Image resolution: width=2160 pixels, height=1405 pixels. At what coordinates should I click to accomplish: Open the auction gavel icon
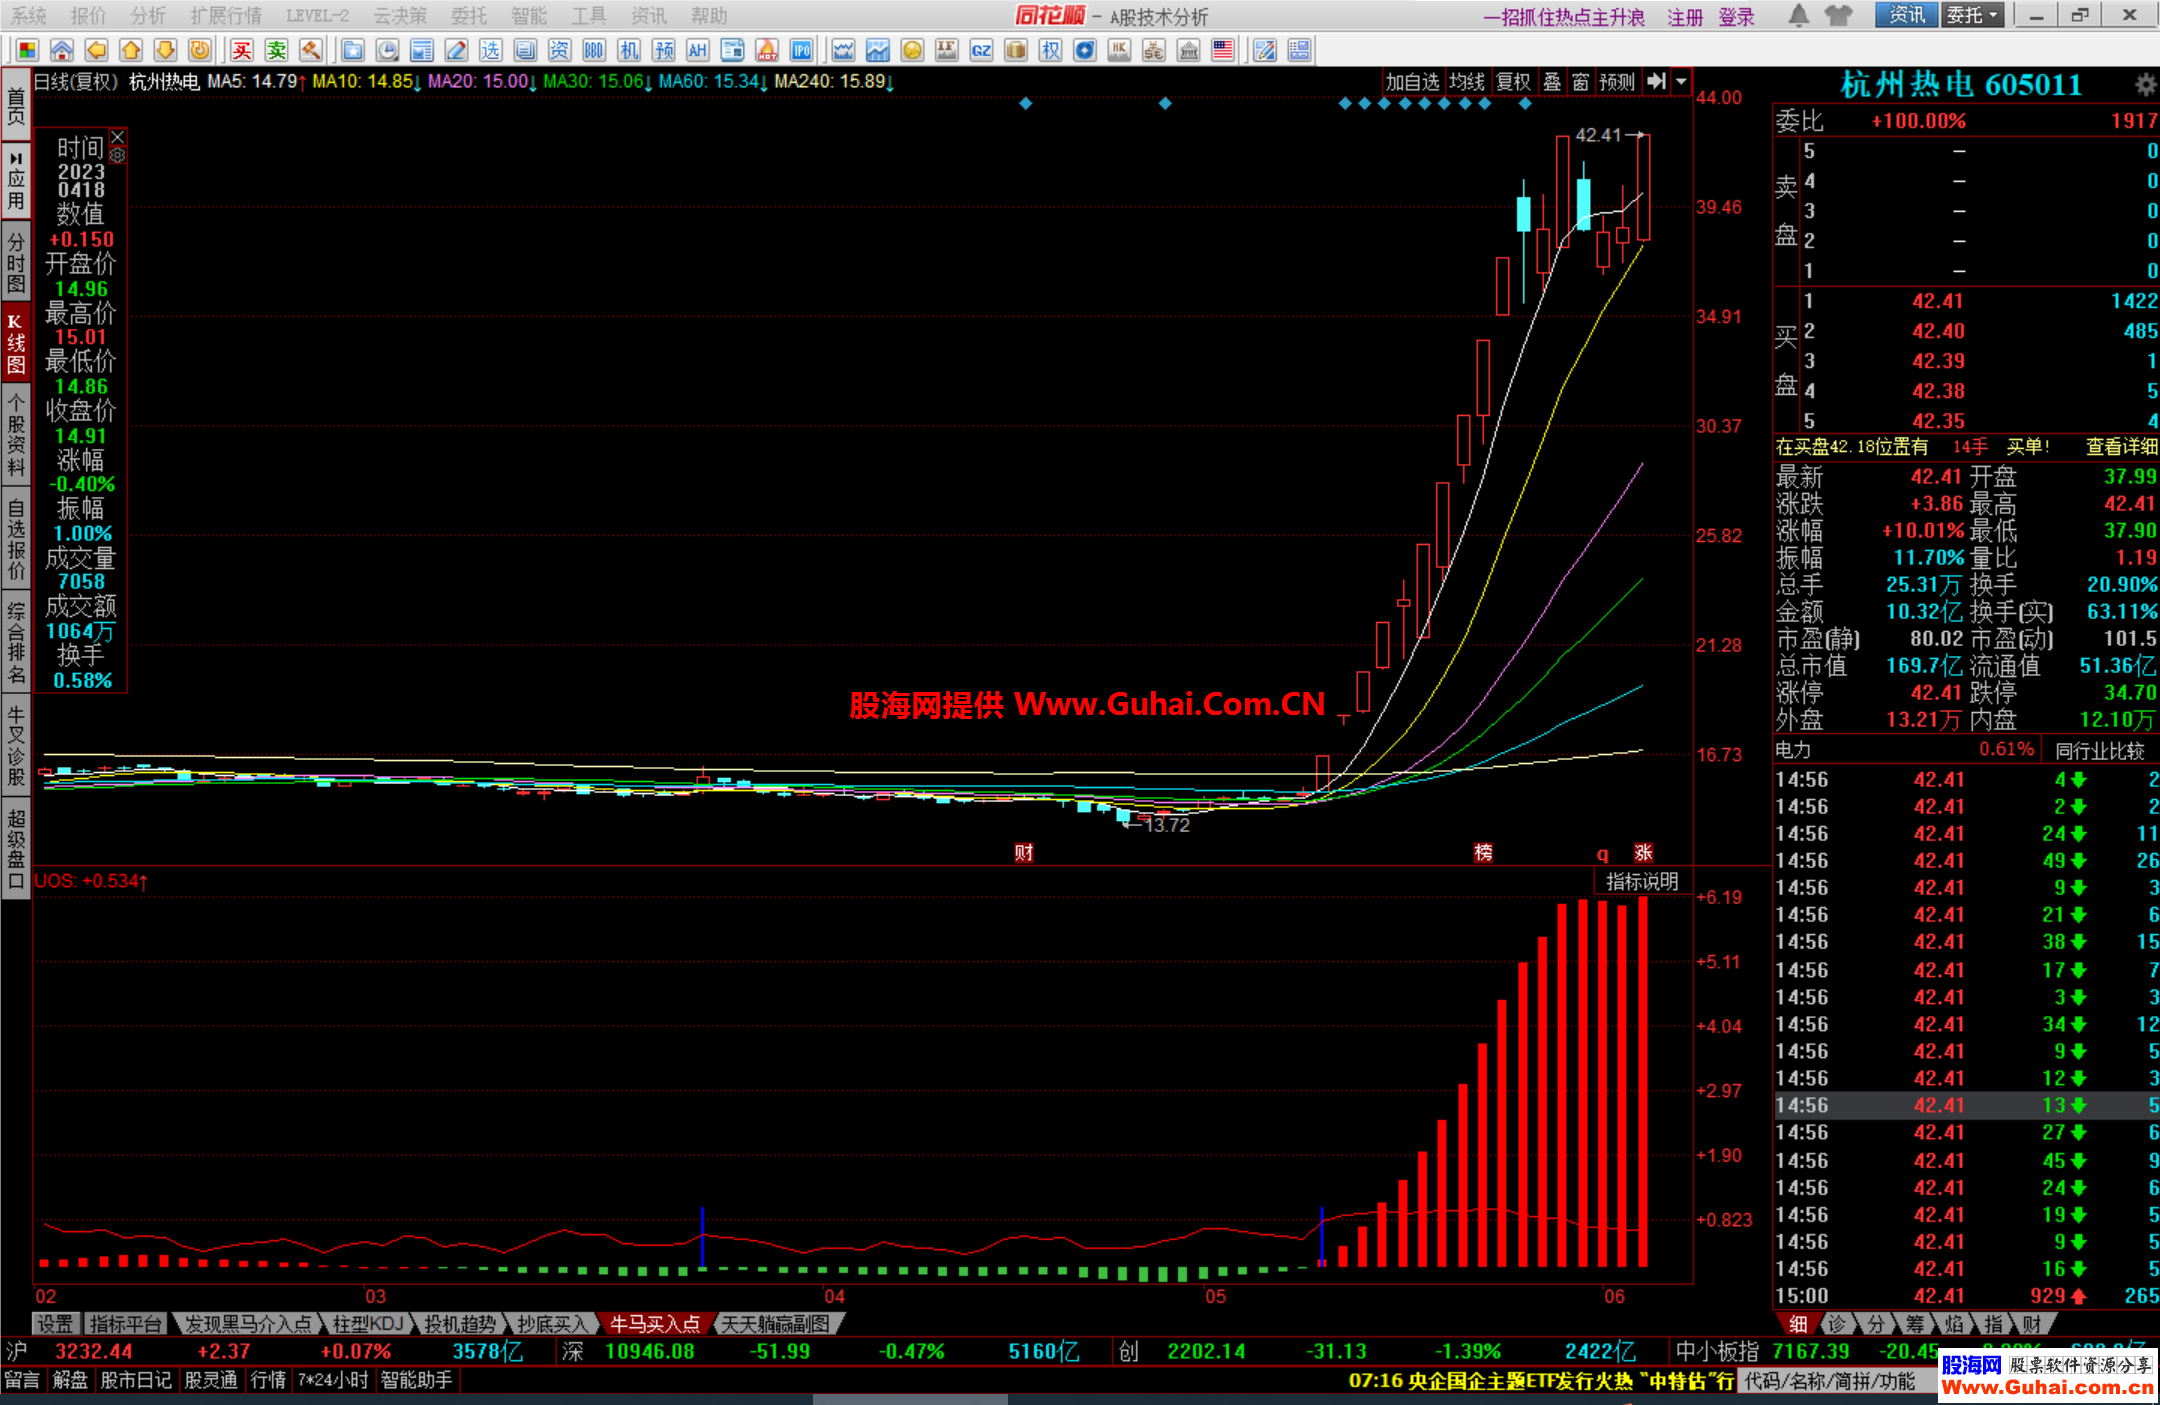(x=311, y=50)
